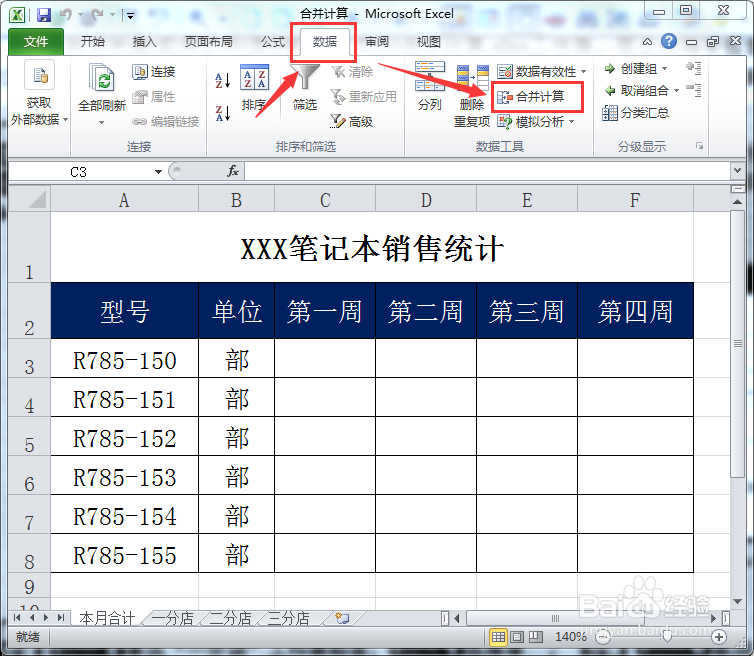Click the zoom in plus button
The width and height of the screenshot is (754, 656).
click(x=719, y=637)
